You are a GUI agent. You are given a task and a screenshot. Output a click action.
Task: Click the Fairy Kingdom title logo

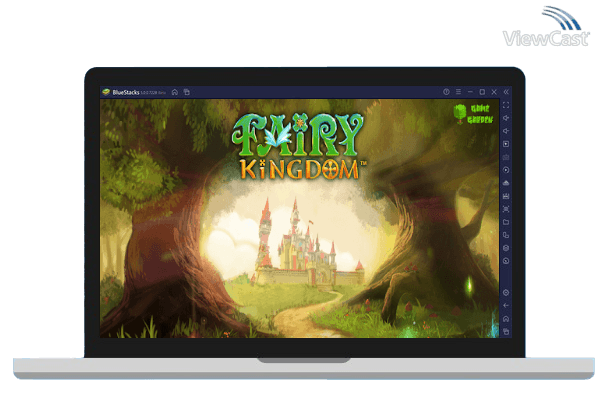[299, 146]
